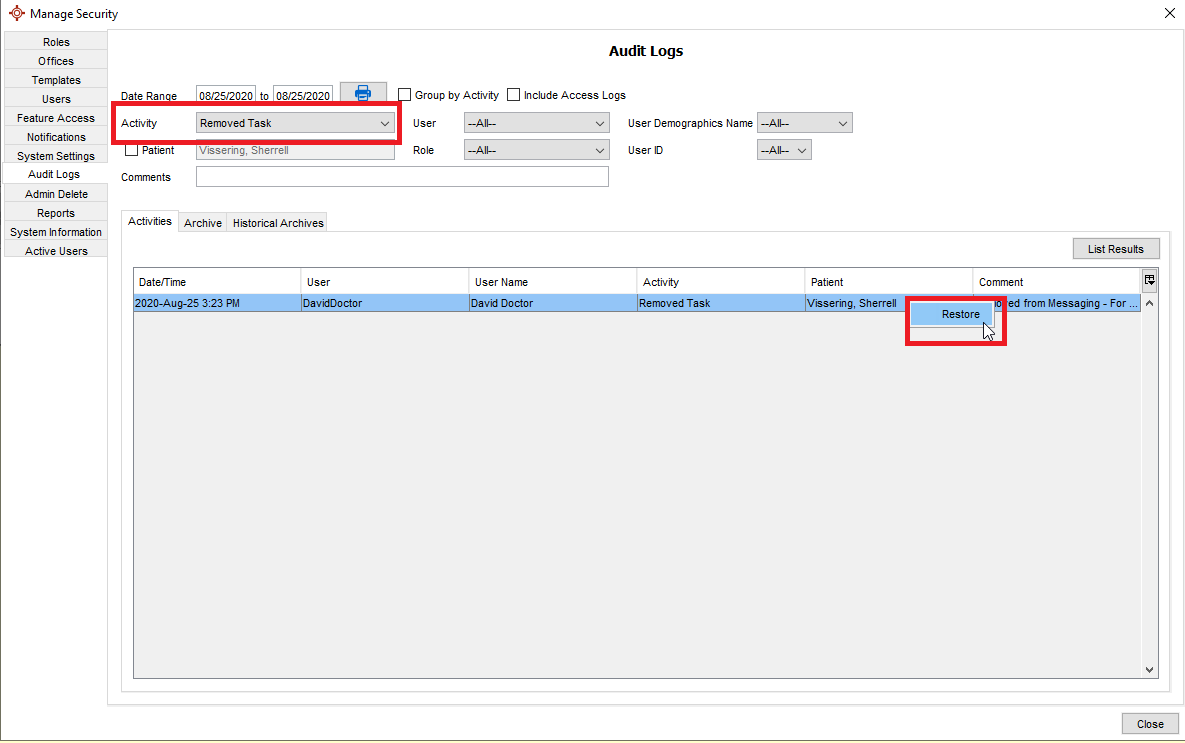The height and width of the screenshot is (743, 1185).
Task: Expand the User Demographics Name dropdown
Action: (804, 123)
